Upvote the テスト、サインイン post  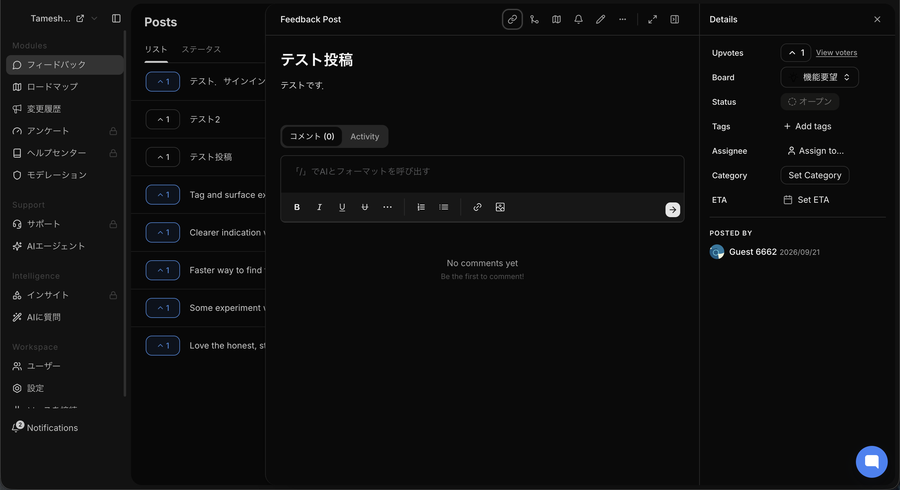pyautogui.click(x=162, y=81)
